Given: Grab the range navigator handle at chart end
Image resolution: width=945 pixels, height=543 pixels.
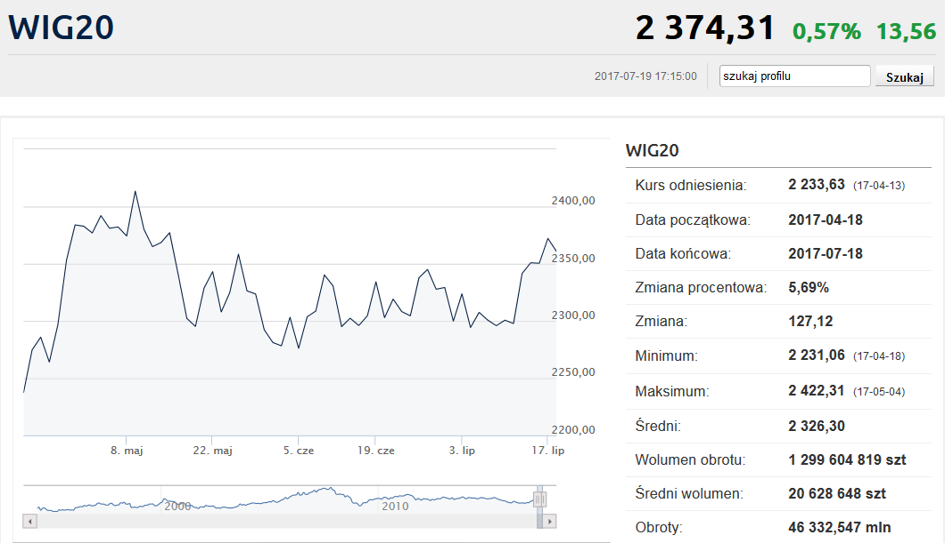Looking at the screenshot, I should coord(539,499).
